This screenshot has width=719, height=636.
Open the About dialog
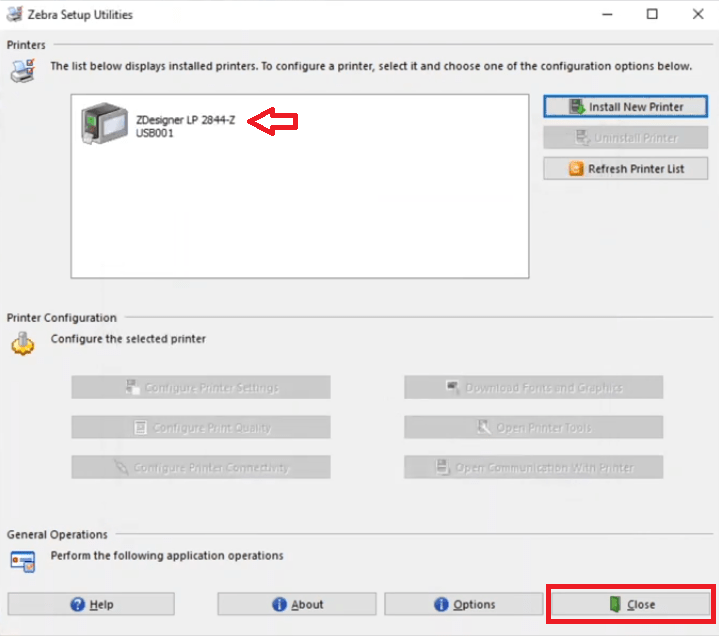[x=297, y=604]
